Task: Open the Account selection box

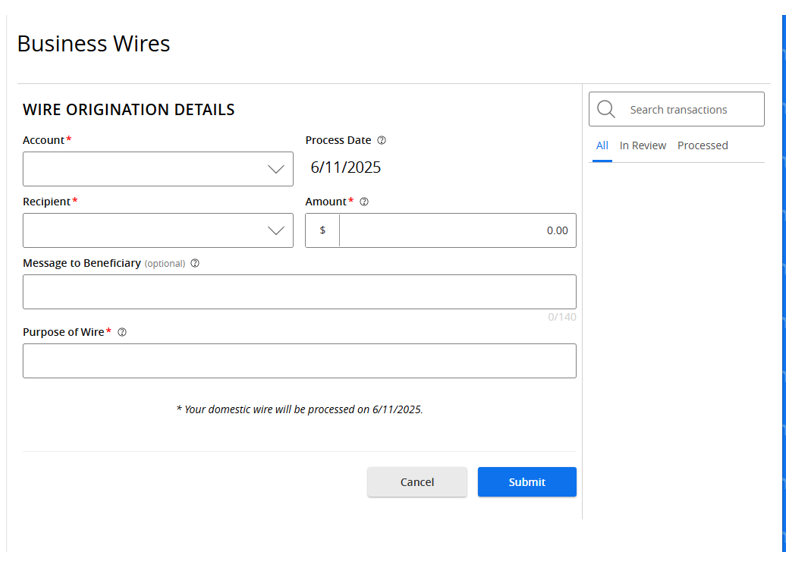Action: [x=158, y=169]
